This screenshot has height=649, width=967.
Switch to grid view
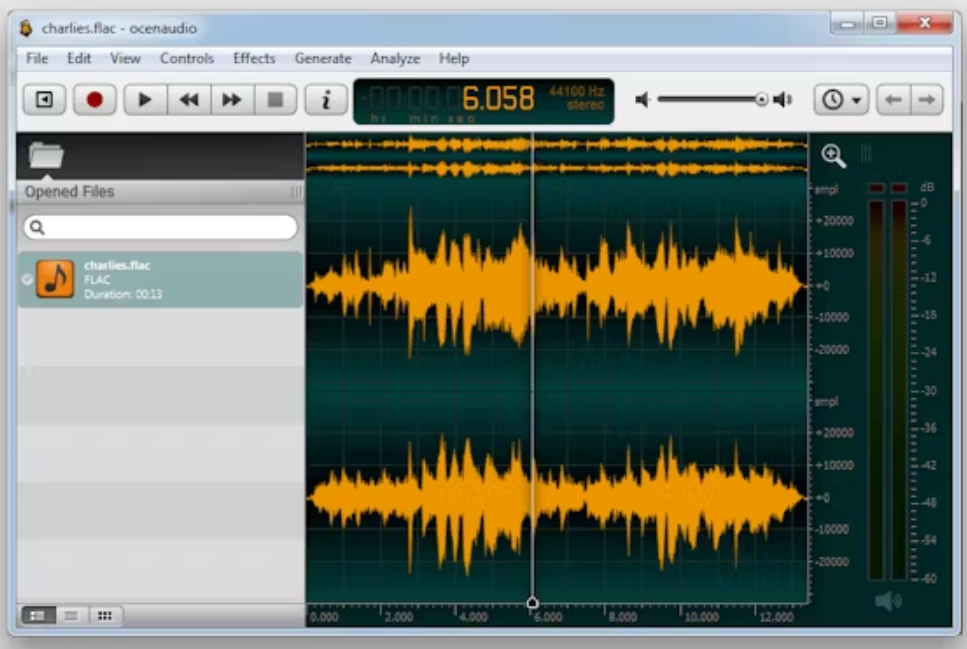pos(105,615)
